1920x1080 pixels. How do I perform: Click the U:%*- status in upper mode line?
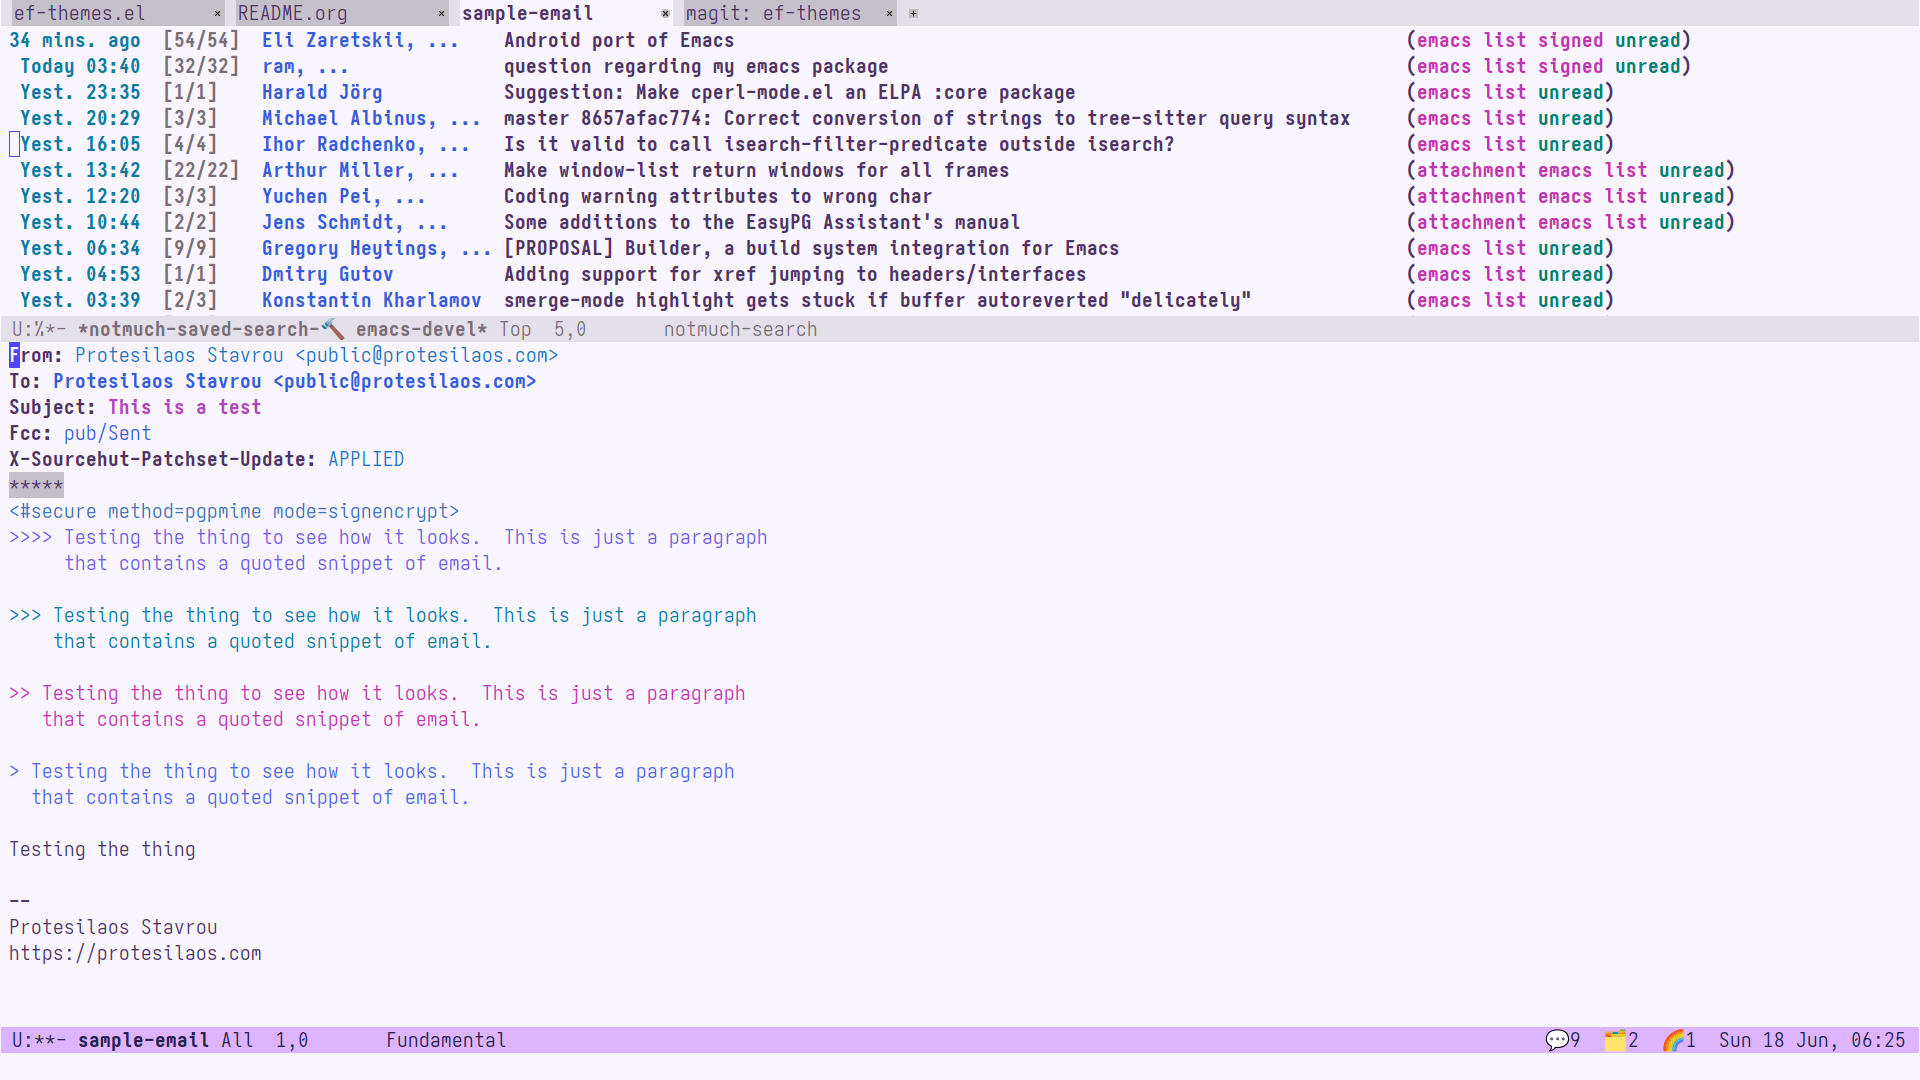coord(39,329)
